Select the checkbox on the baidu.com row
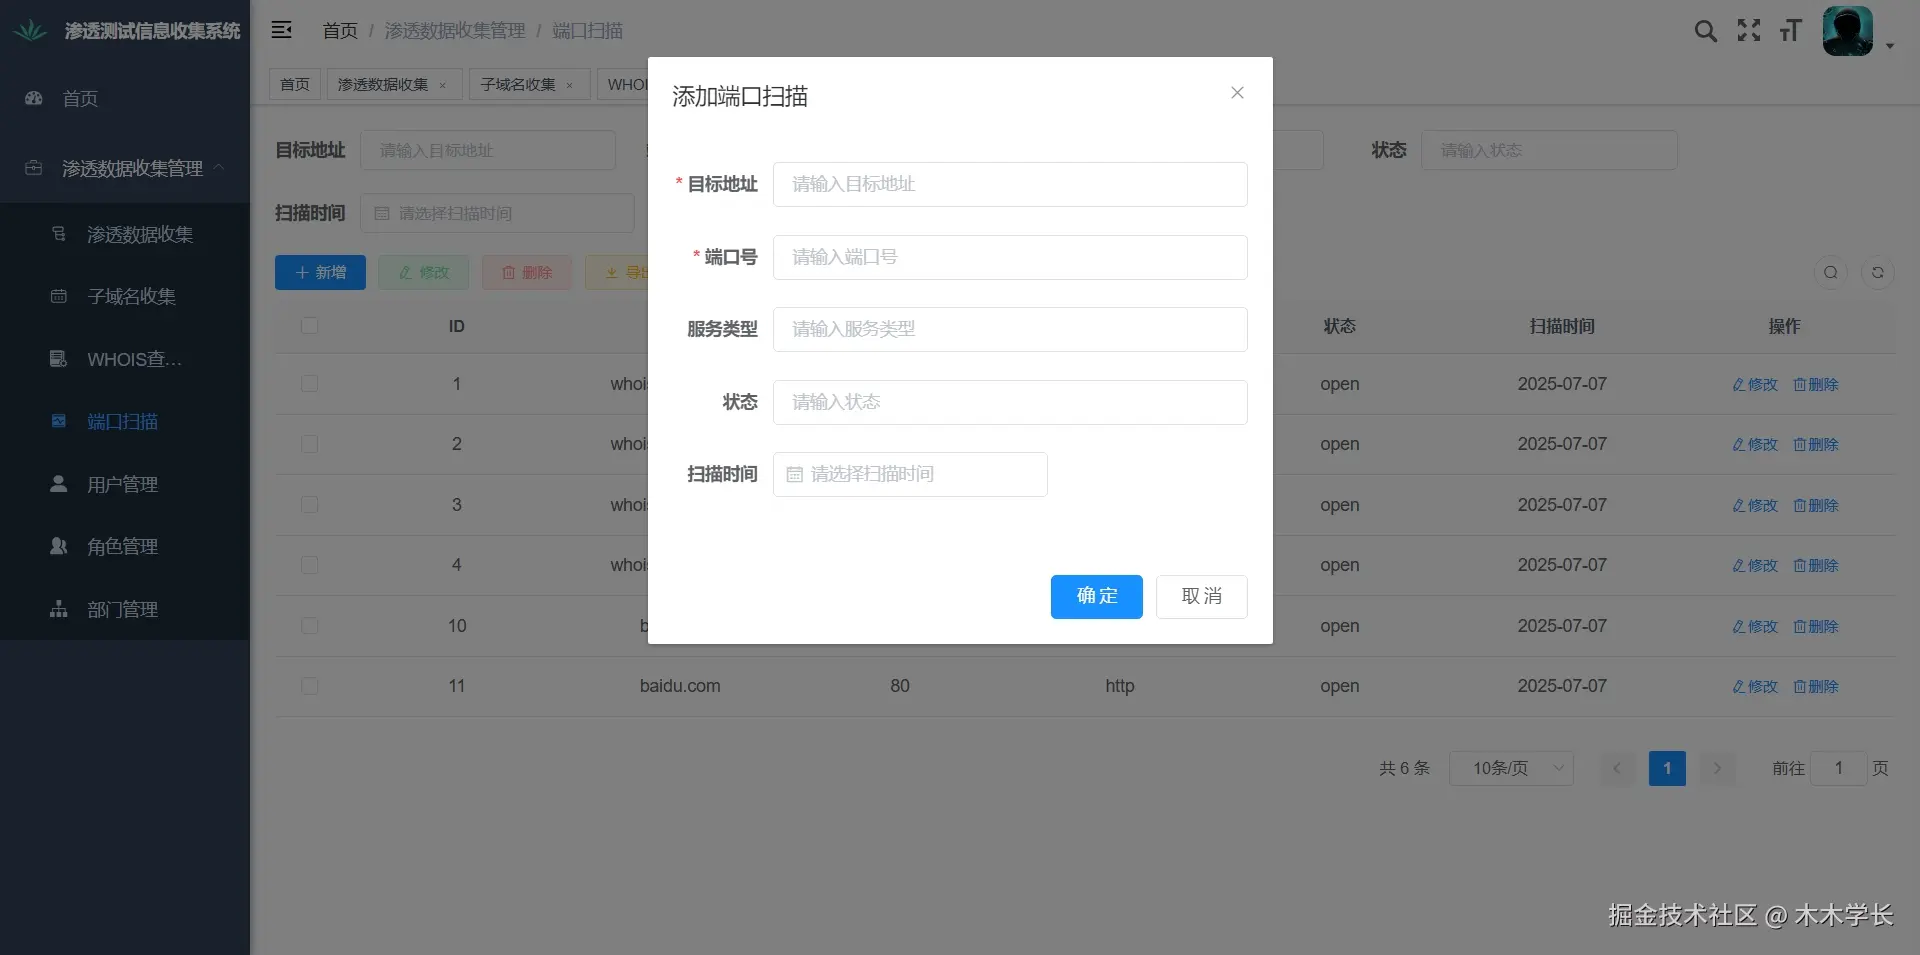 tap(310, 686)
